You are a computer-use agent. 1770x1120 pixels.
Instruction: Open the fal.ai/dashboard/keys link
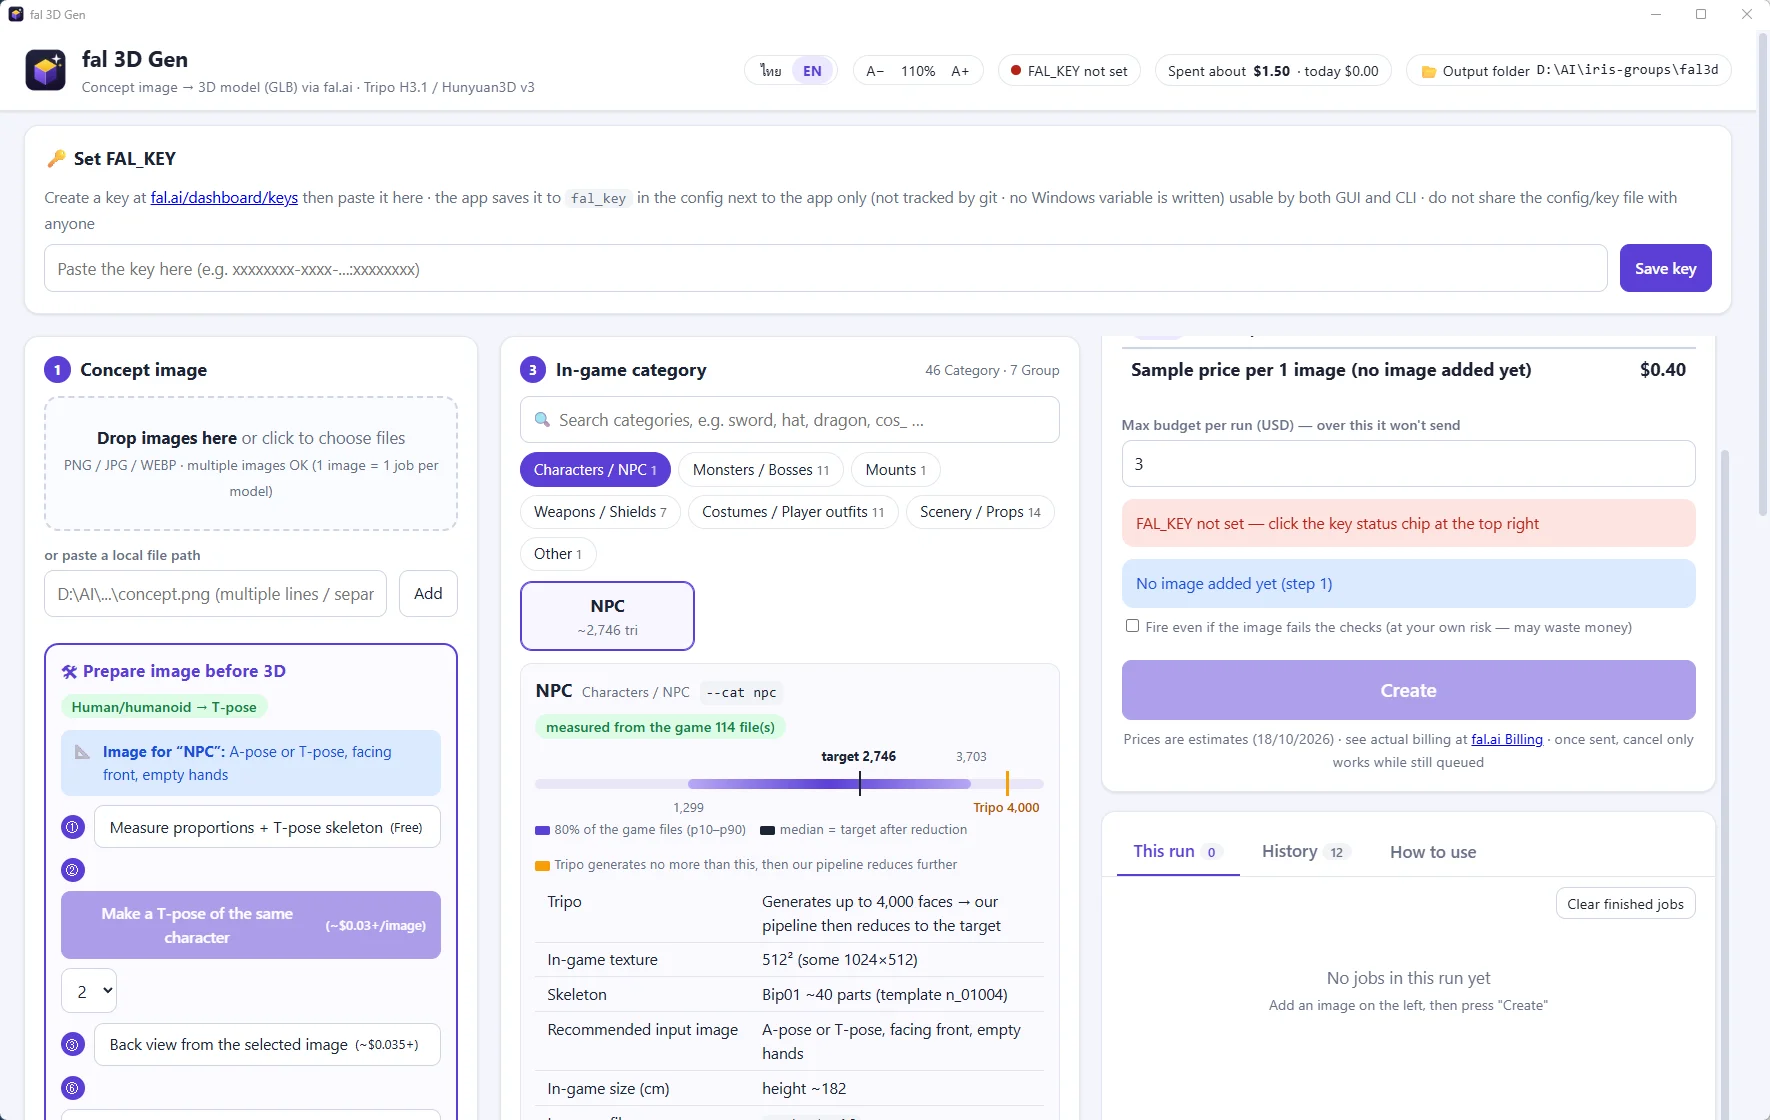[224, 197]
